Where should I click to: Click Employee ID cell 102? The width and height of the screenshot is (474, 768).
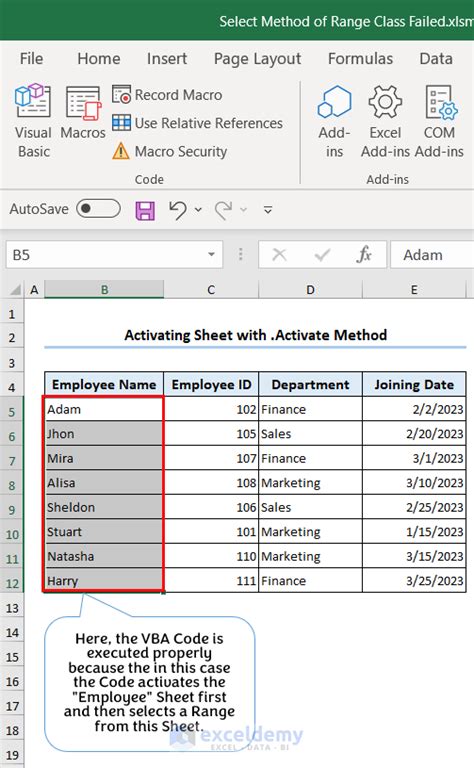[x=211, y=409]
